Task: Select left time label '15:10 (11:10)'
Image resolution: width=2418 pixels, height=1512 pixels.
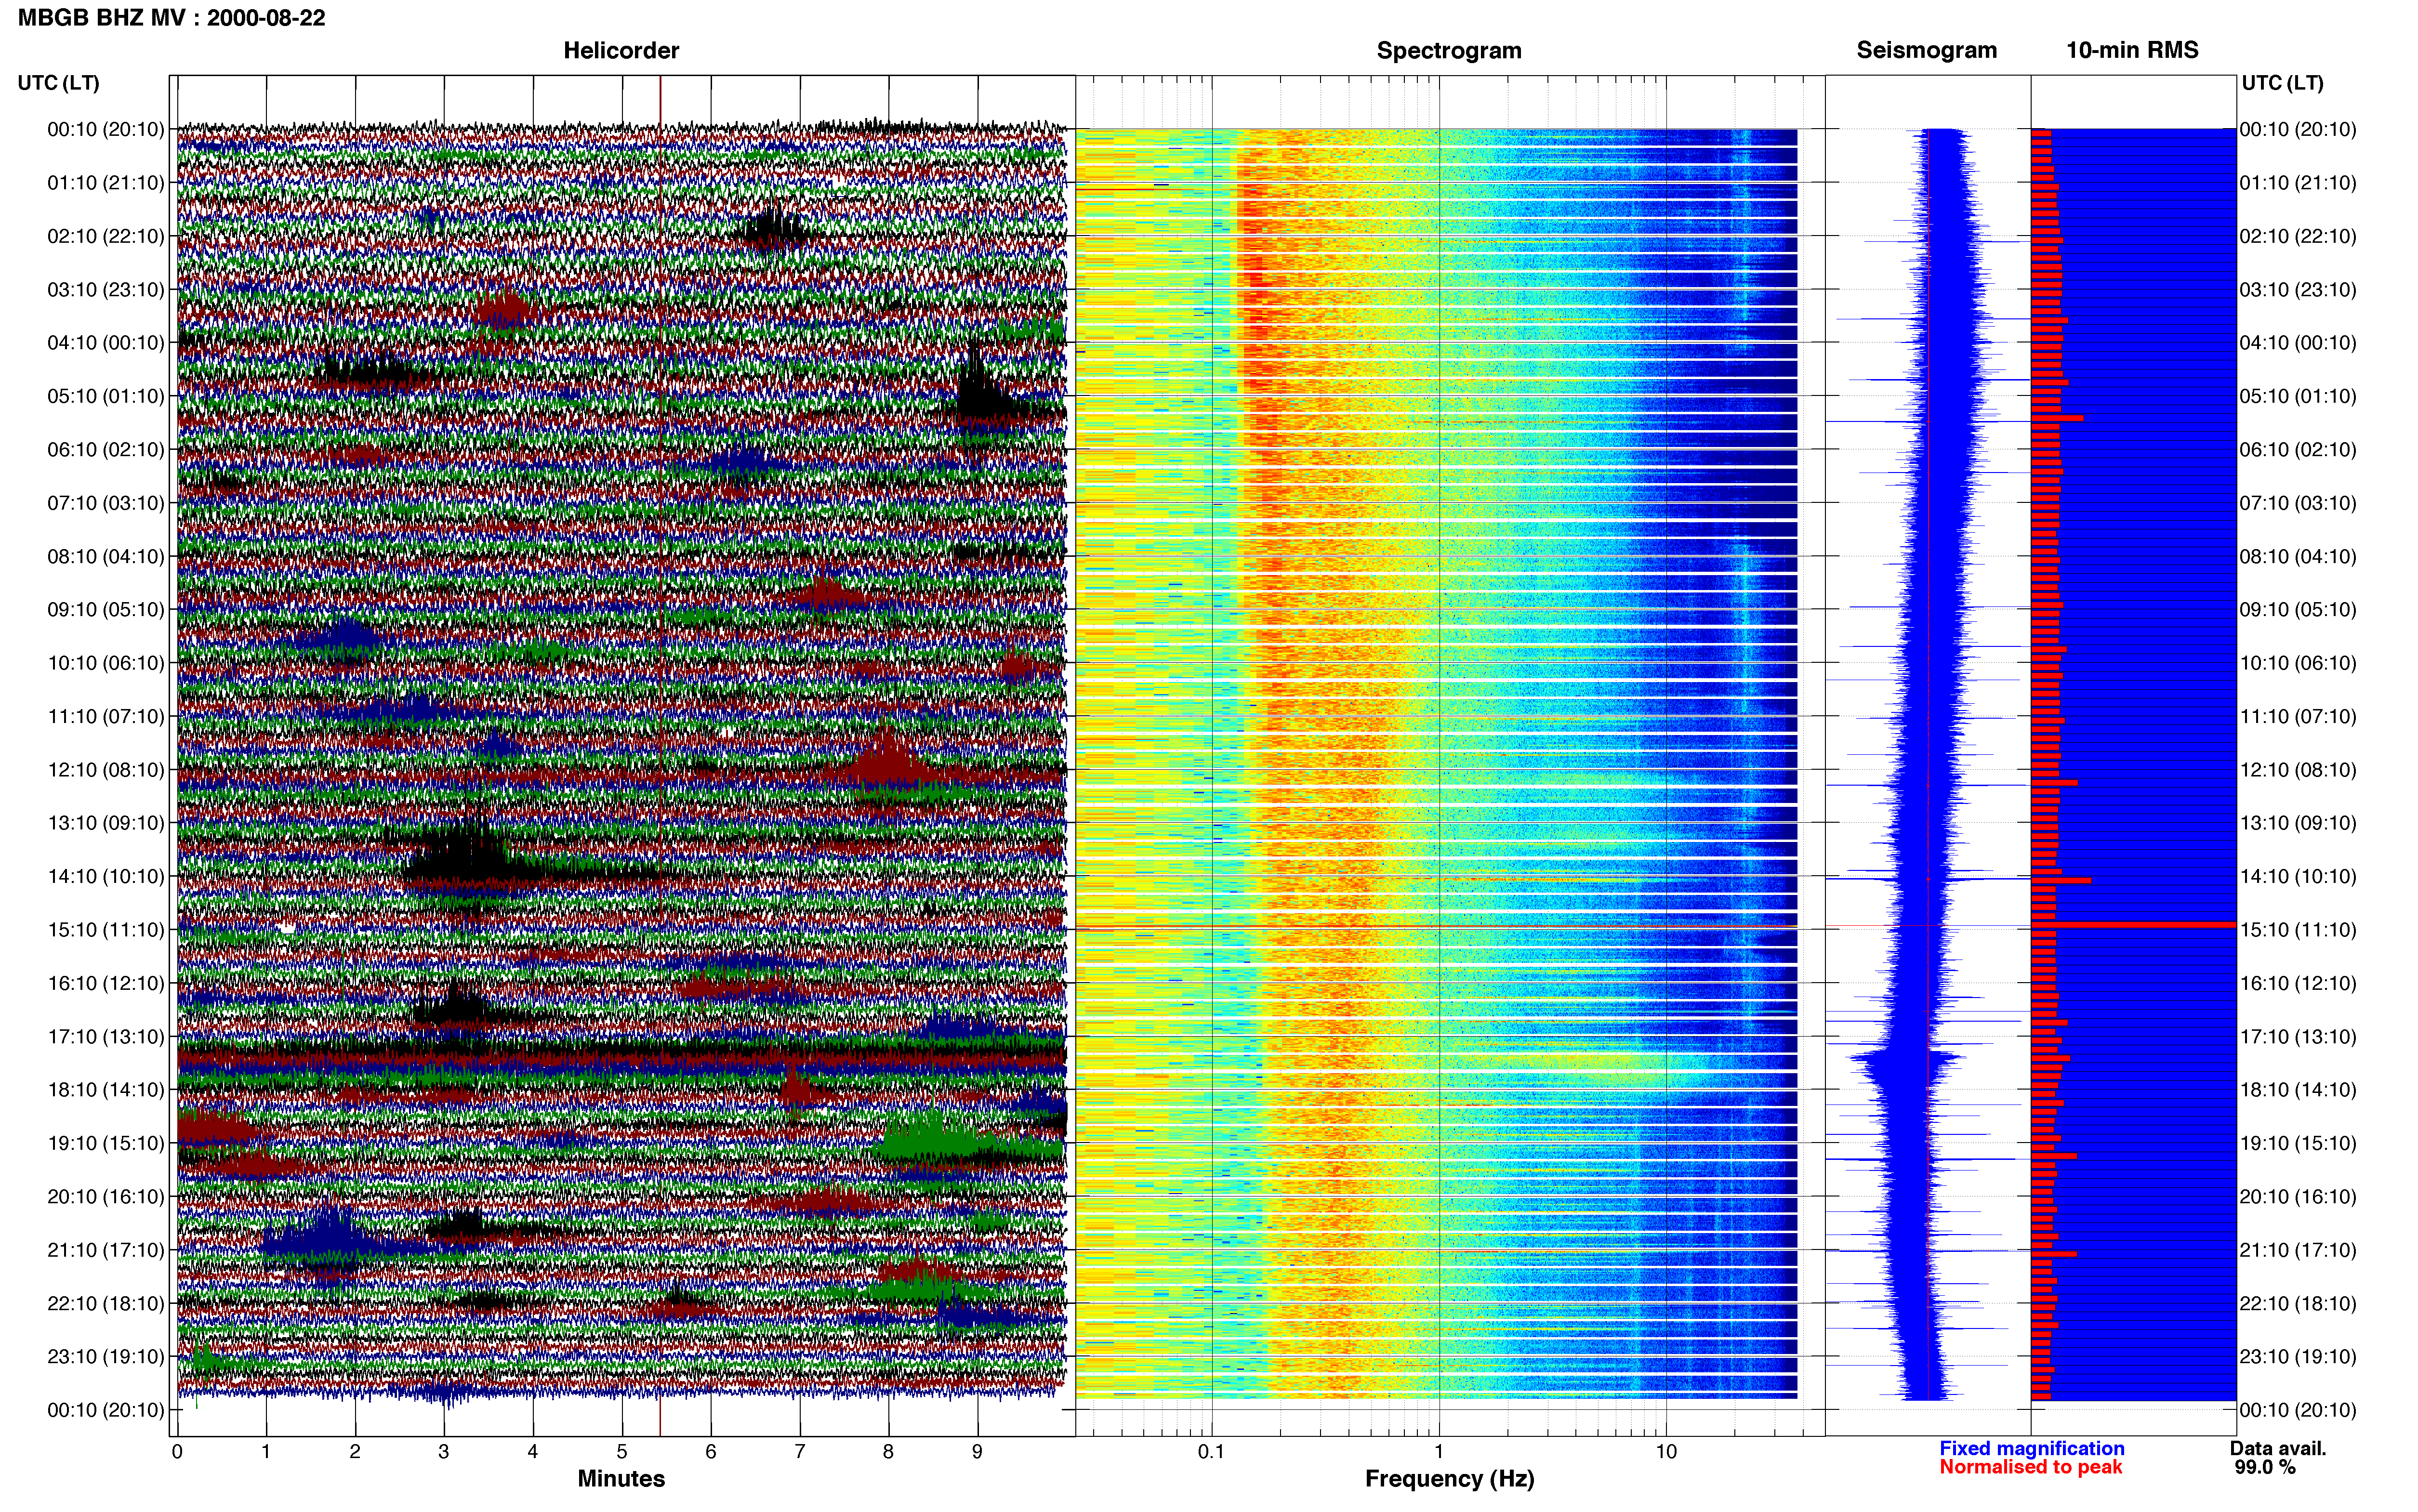Action: 106,930
